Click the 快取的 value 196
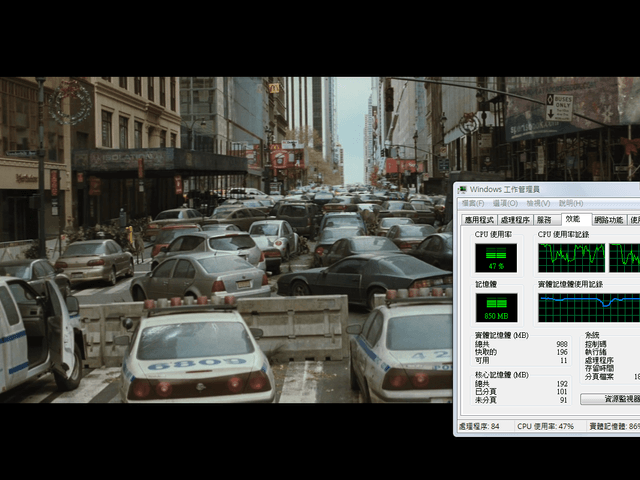640x480 pixels. tap(562, 352)
